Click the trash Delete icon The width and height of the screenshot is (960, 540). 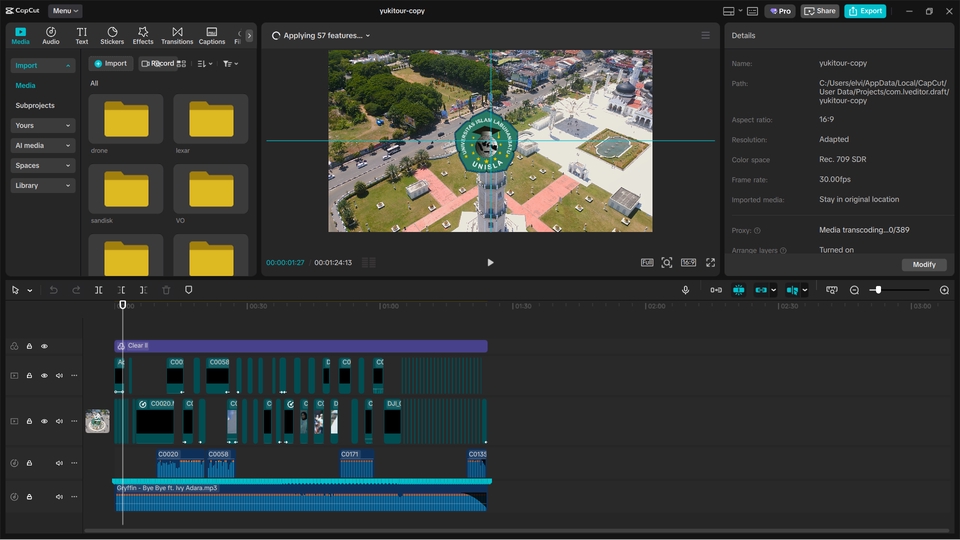tap(166, 290)
